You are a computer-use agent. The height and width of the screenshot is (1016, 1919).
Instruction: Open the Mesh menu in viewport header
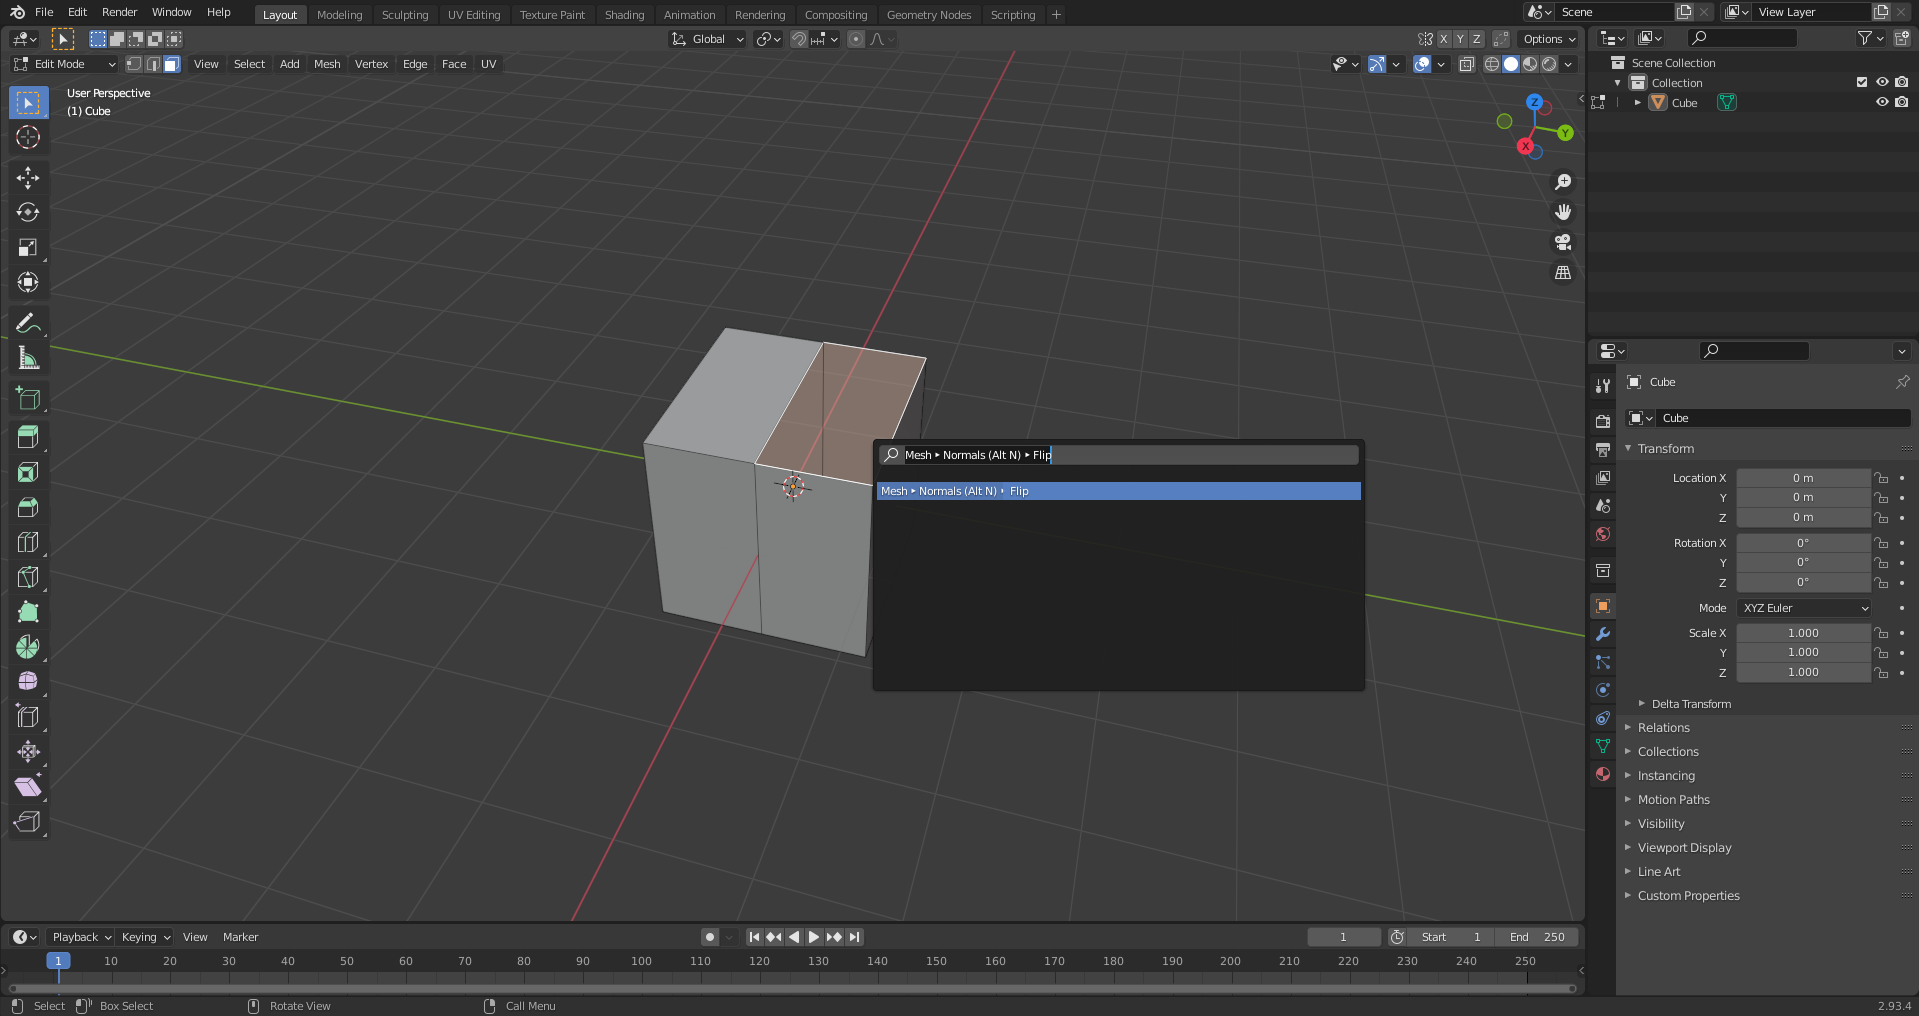(x=327, y=64)
